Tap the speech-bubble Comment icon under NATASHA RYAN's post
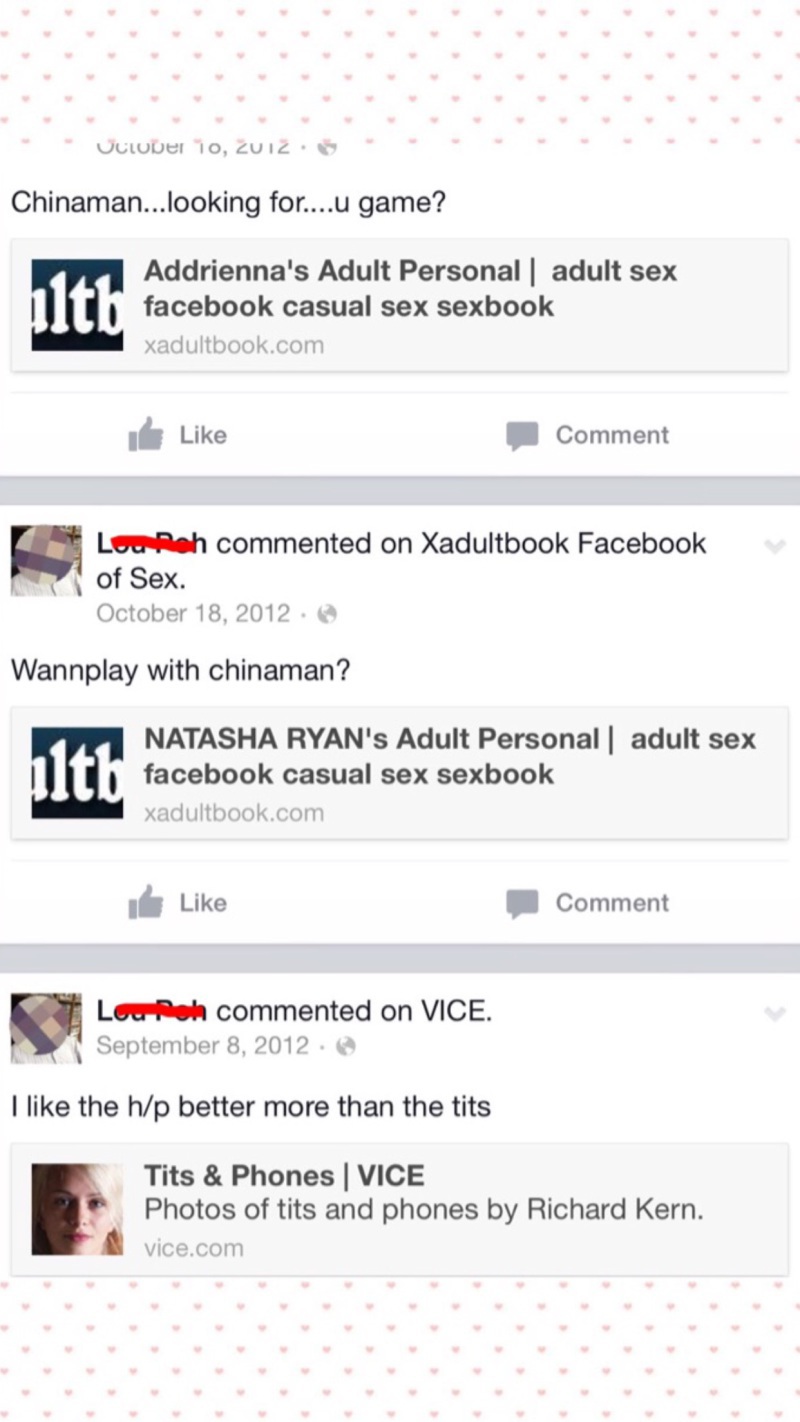800x1422 pixels. (x=522, y=903)
